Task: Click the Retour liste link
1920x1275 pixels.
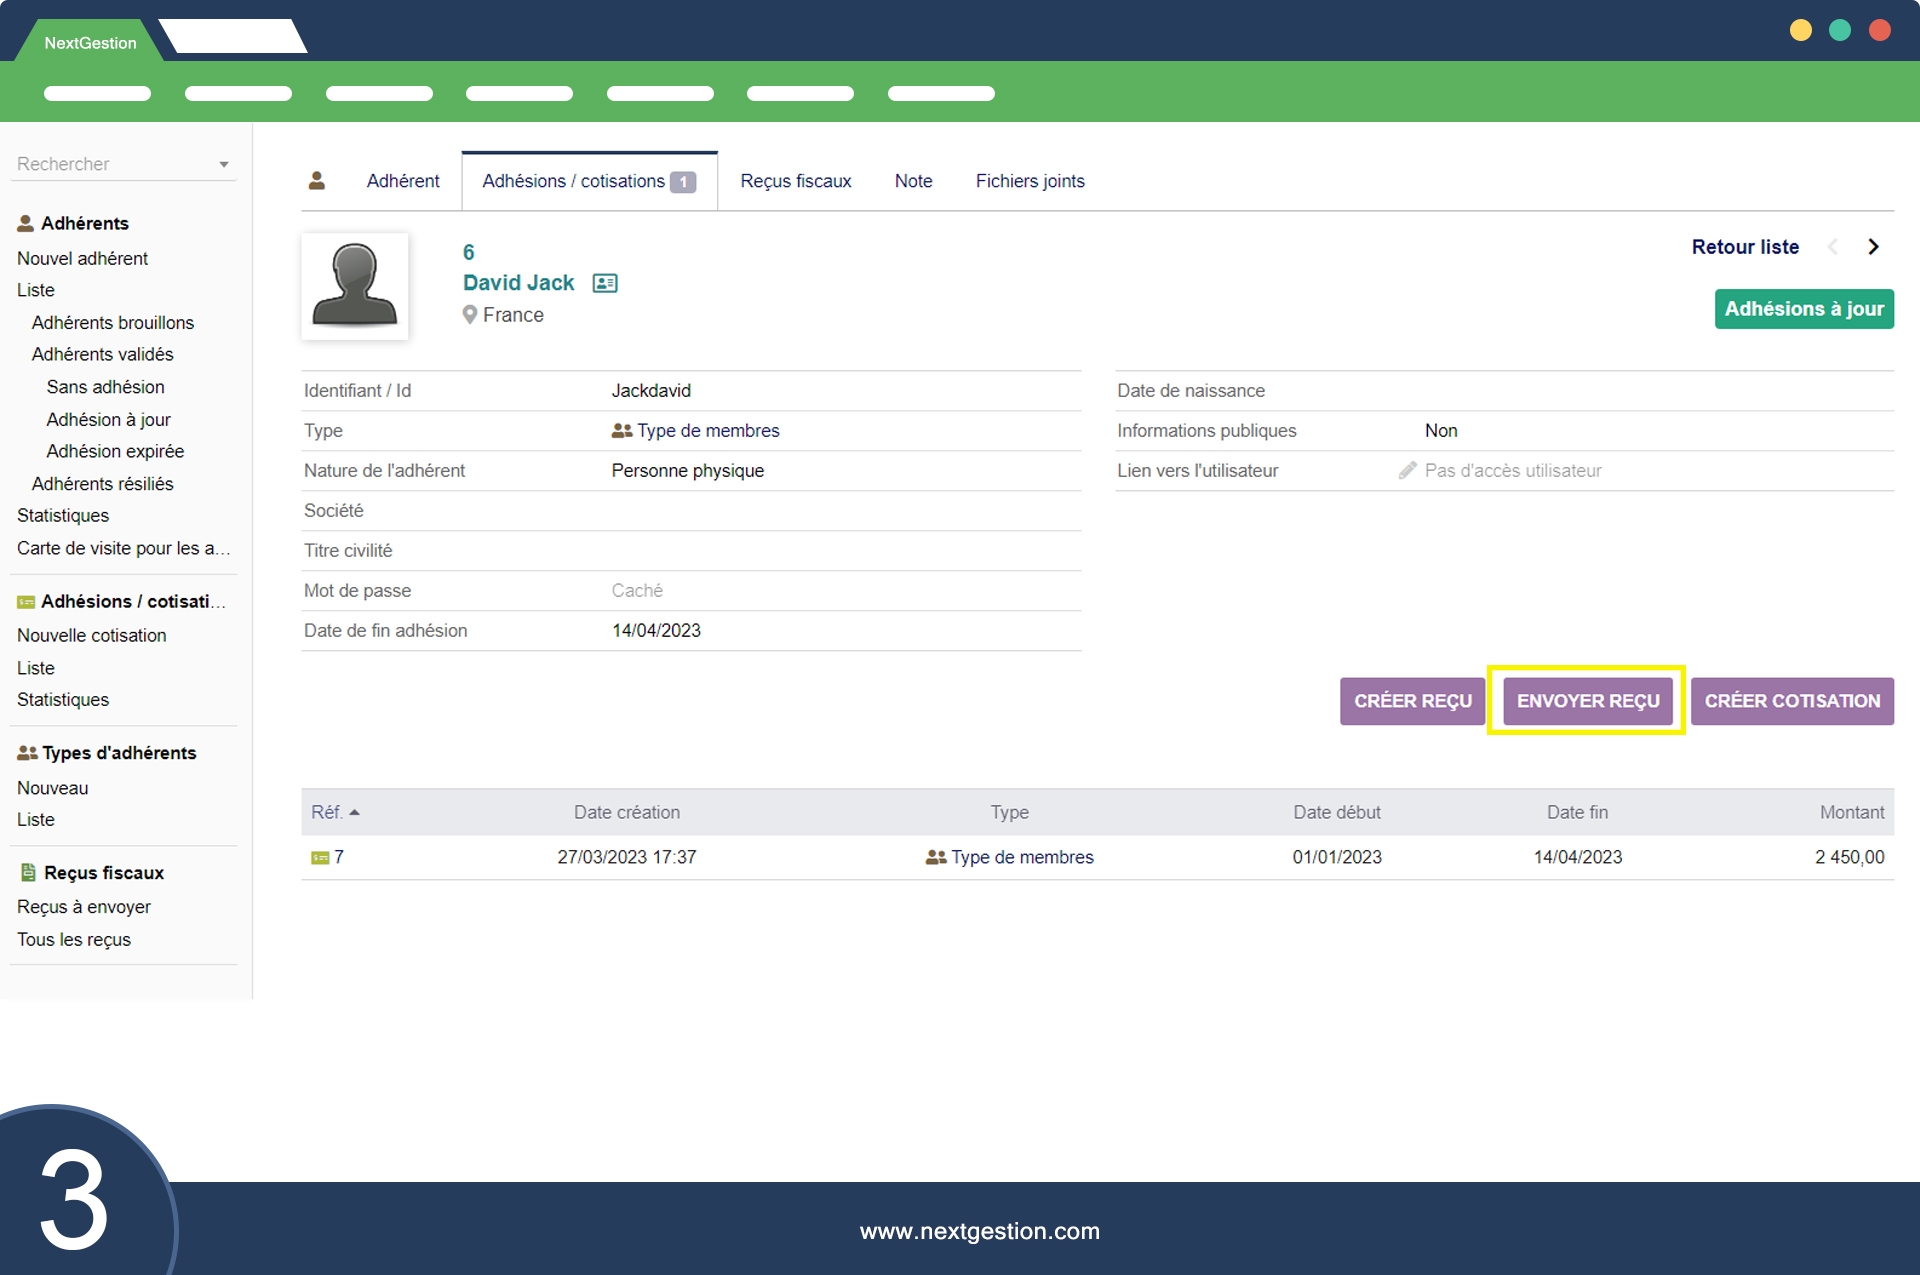Action: (1744, 247)
